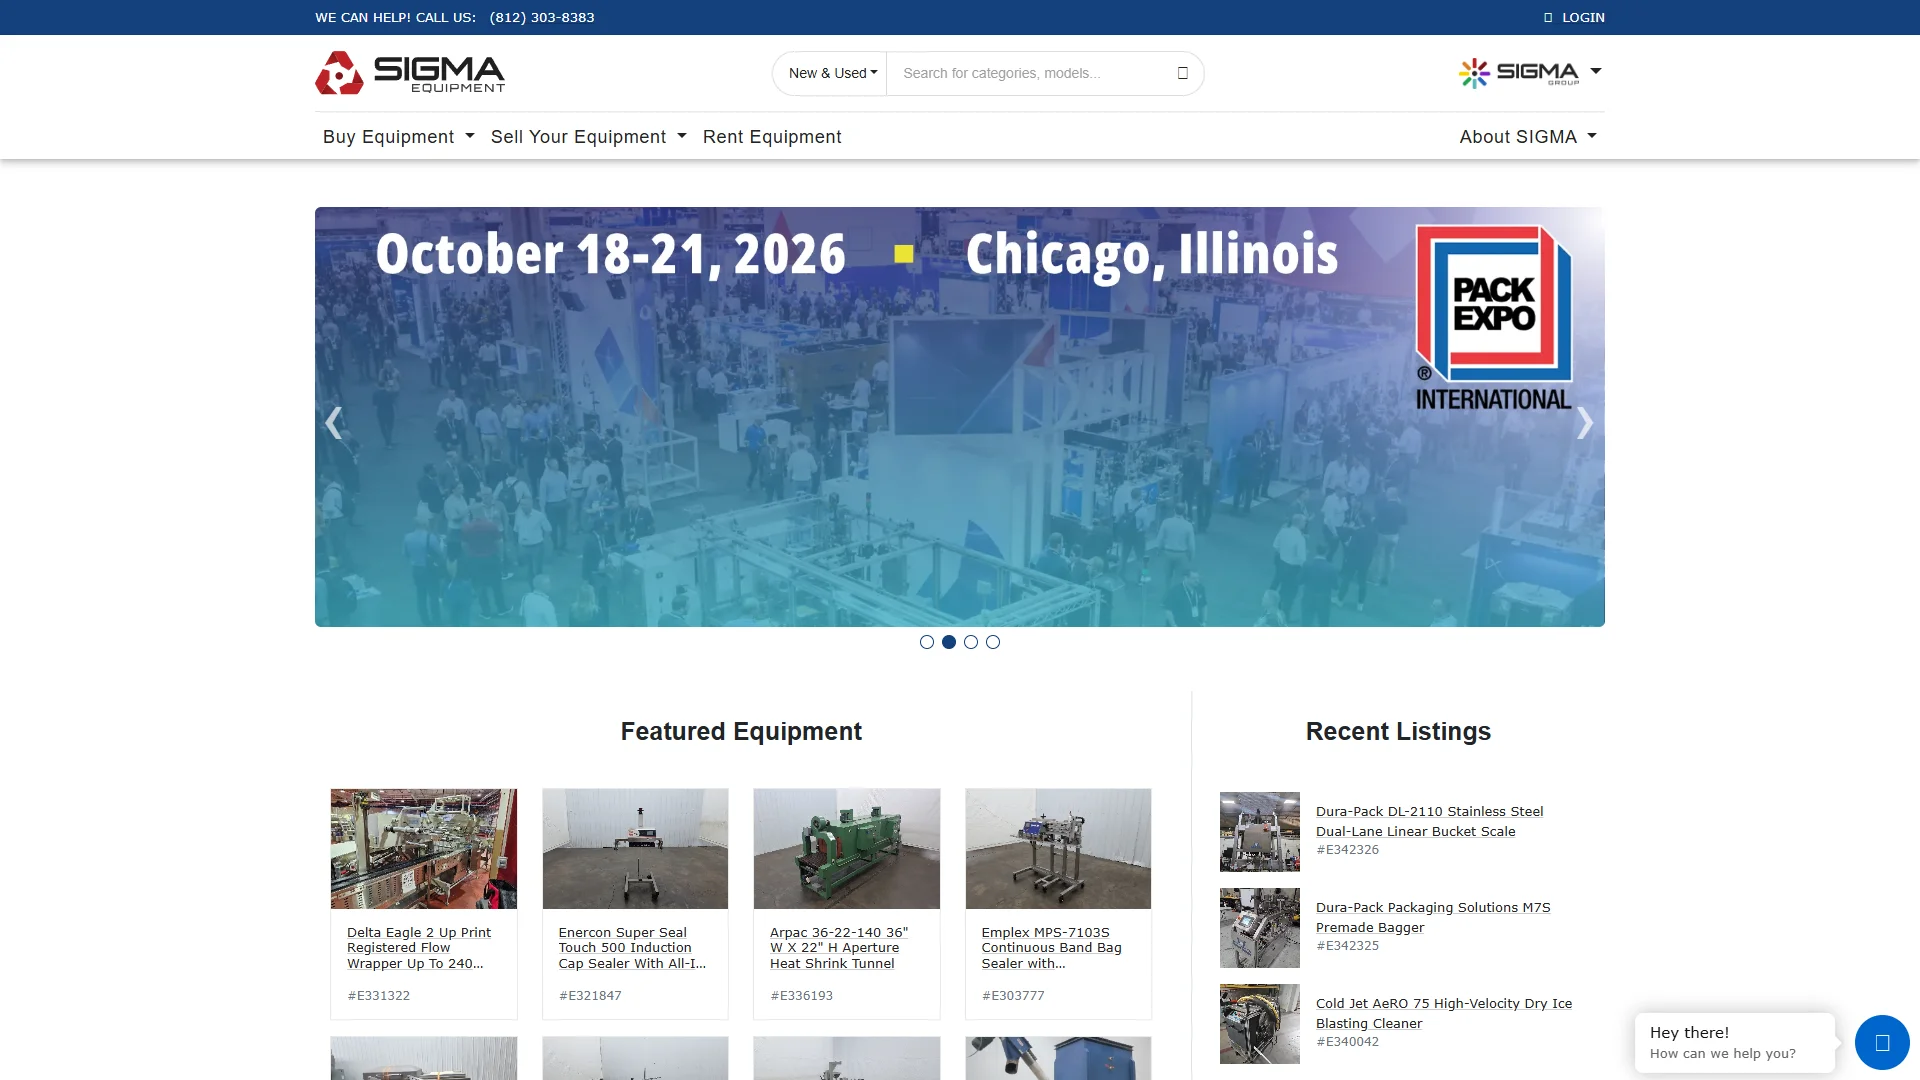The image size is (1920, 1080).
Task: Open the Enercon Super Seal thumbnail
Action: [x=635, y=849]
